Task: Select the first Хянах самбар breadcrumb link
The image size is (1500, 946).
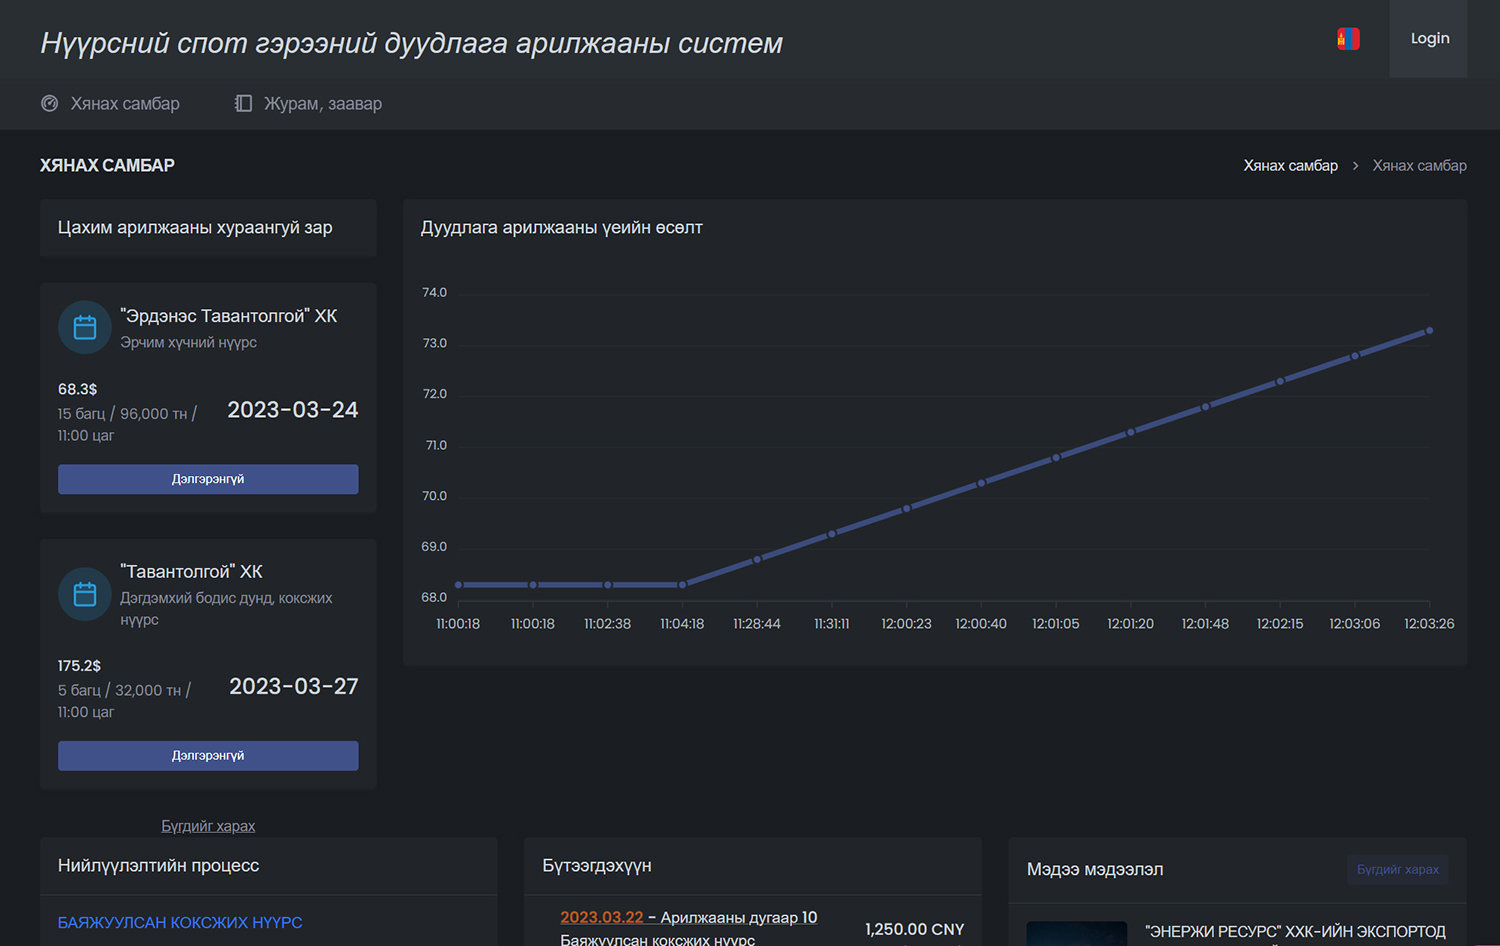Action: tap(1290, 166)
